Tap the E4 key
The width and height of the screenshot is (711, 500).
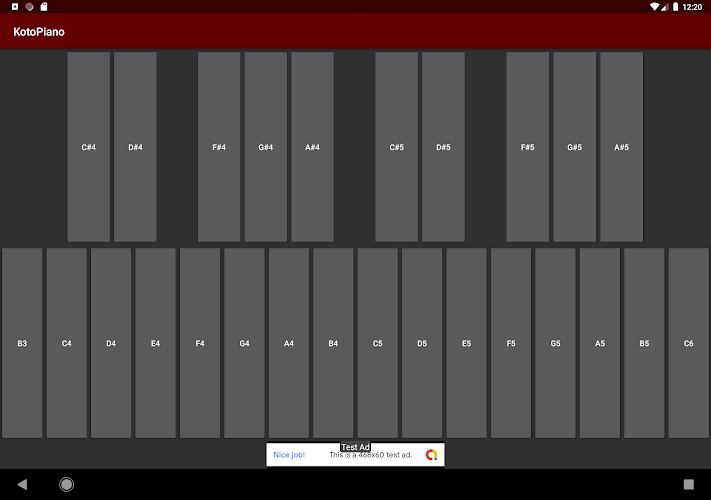(x=156, y=343)
